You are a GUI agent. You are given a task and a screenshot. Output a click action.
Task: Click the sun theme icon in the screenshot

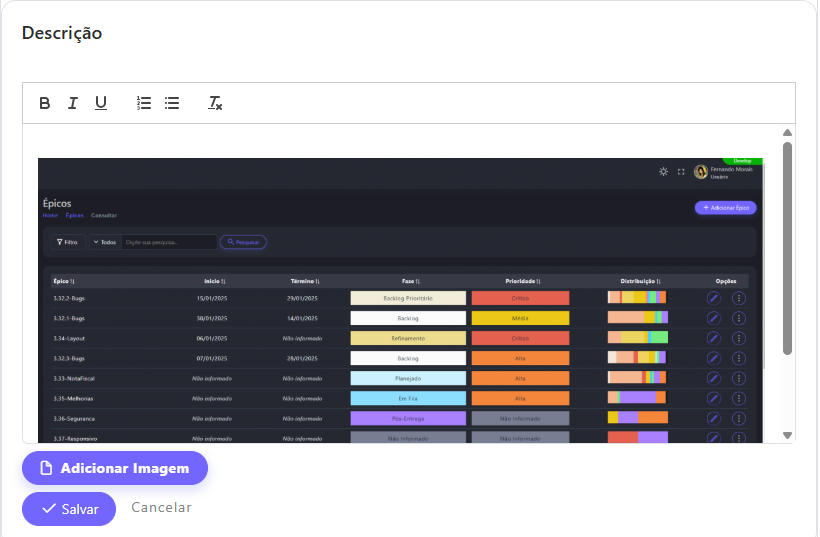663,172
